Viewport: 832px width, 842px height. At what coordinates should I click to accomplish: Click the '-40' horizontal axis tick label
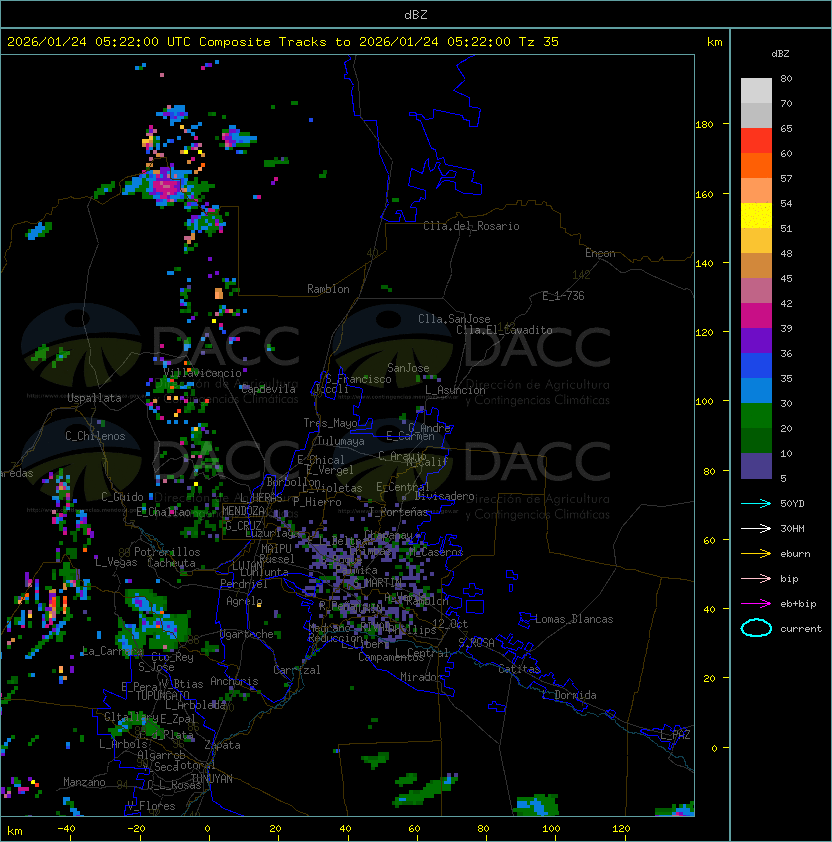tap(67, 829)
